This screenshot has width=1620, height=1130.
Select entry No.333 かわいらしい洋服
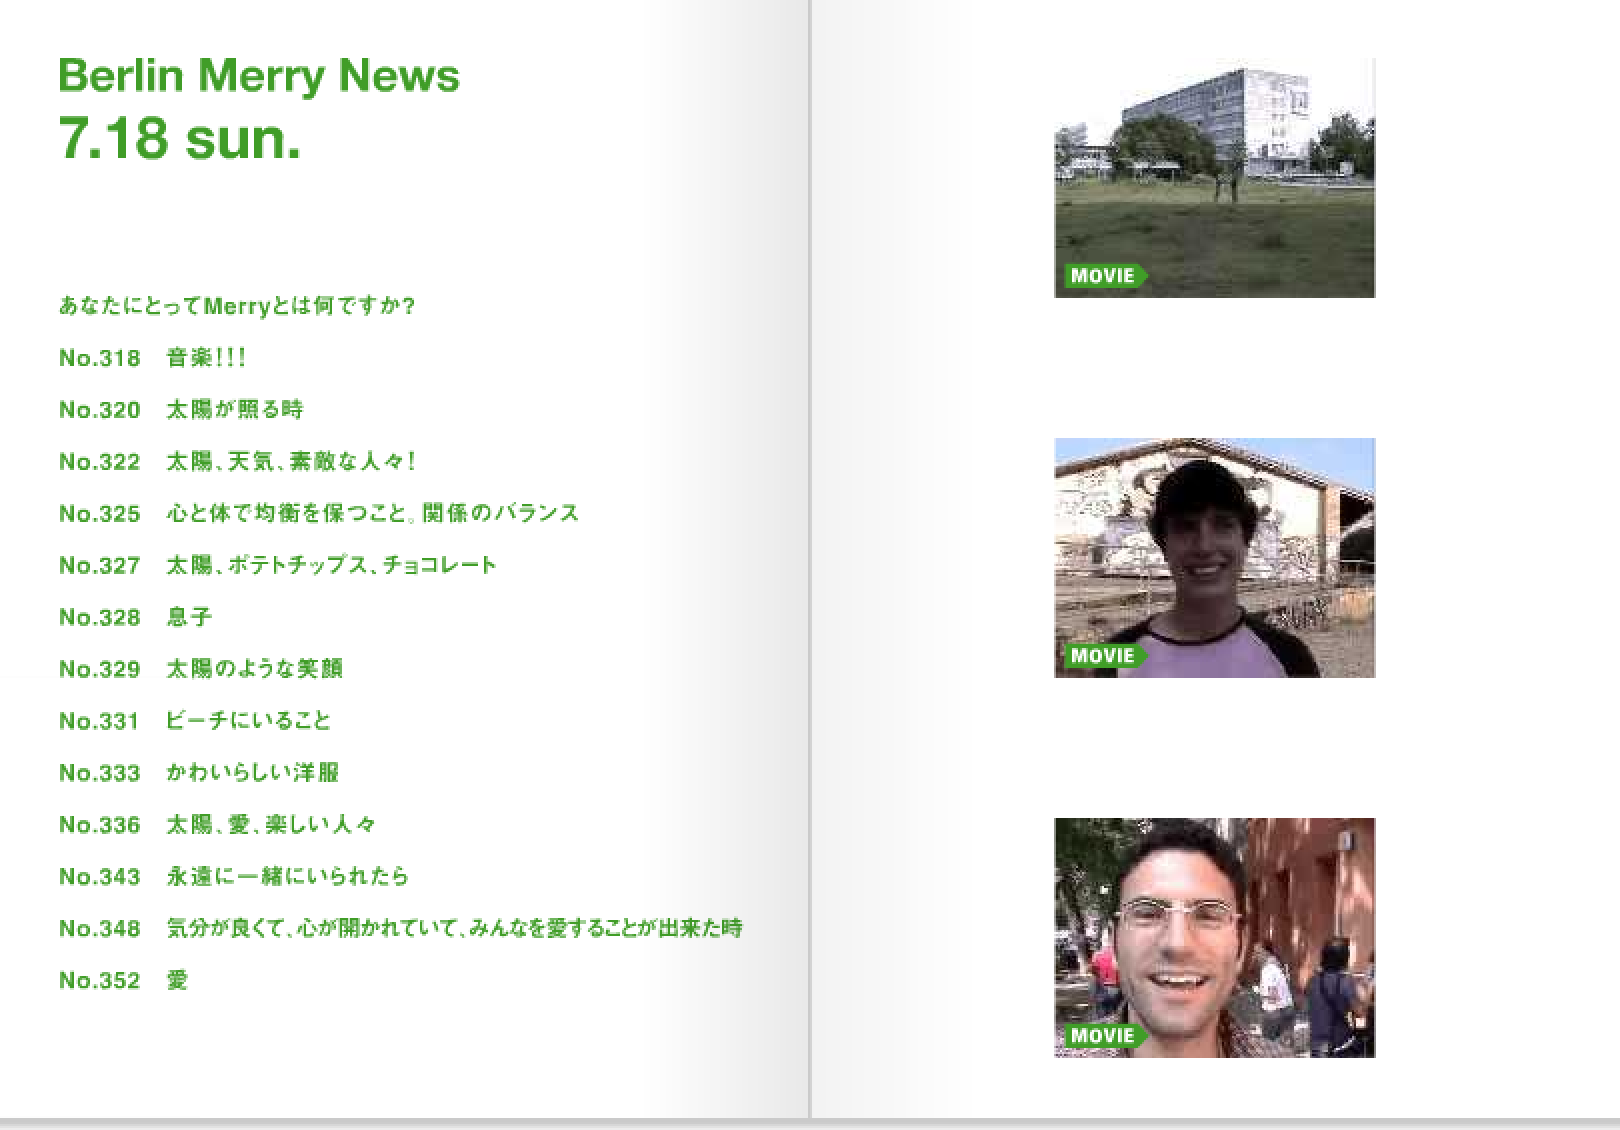199,774
